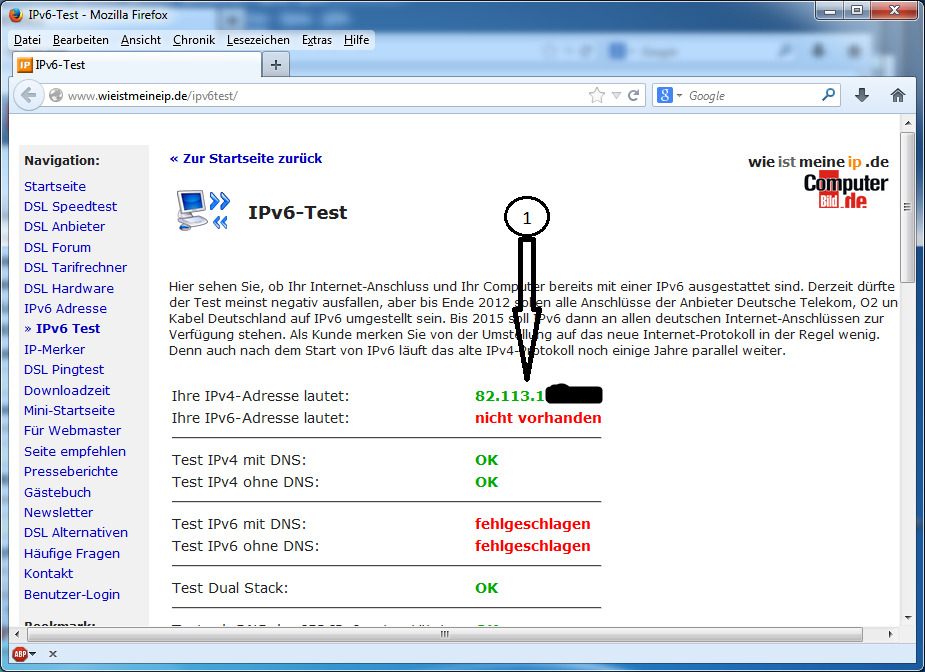Open the Benutzer-Login link in sidebar
The height and width of the screenshot is (672, 925).
pos(71,594)
